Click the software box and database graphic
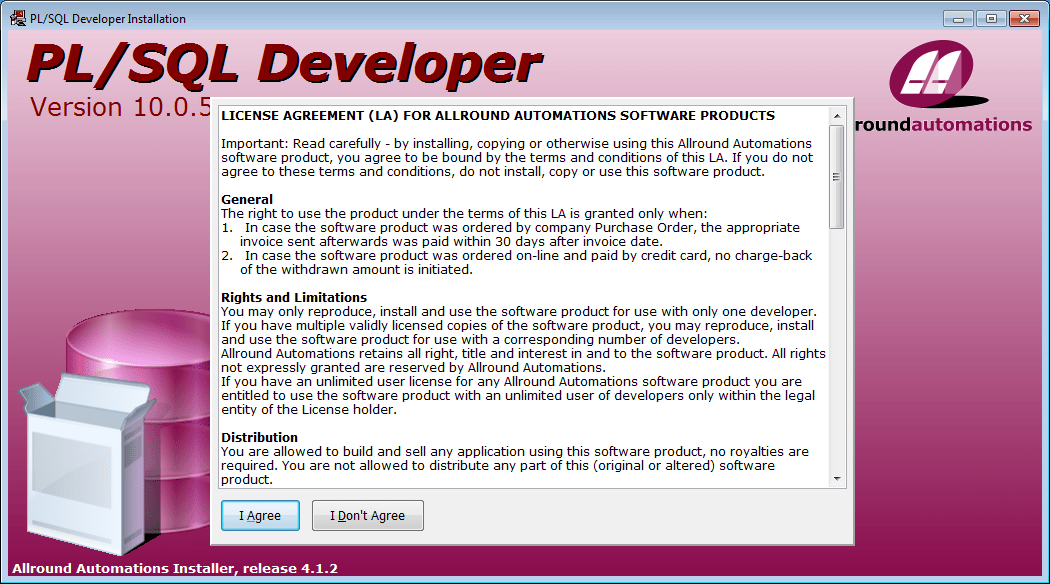The height and width of the screenshot is (584, 1050). click(114, 432)
